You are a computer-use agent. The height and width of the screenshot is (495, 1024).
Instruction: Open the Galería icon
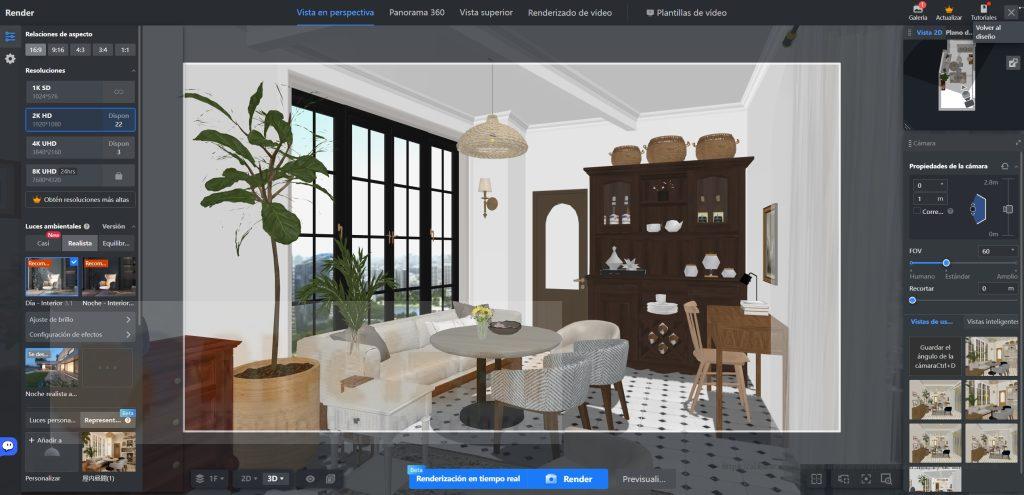(x=917, y=9)
